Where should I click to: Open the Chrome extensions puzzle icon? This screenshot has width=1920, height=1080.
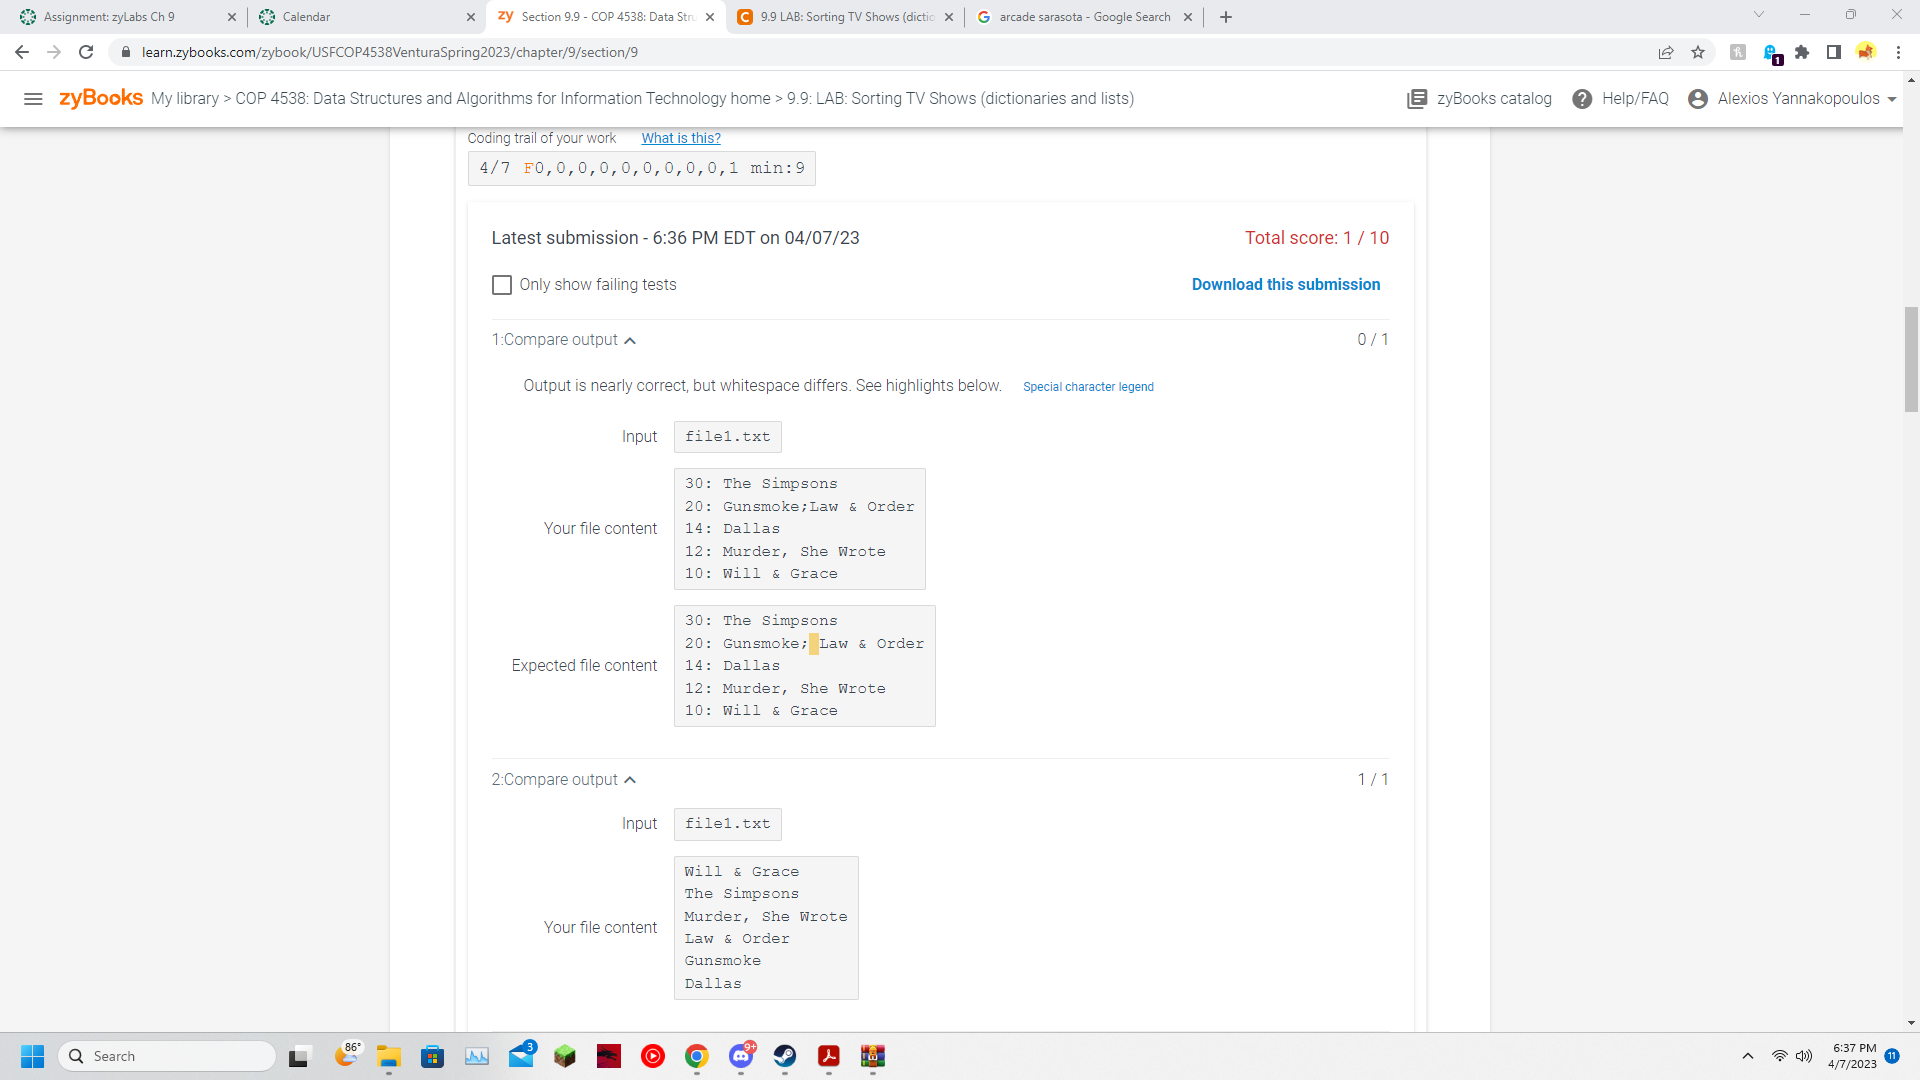[x=1802, y=52]
